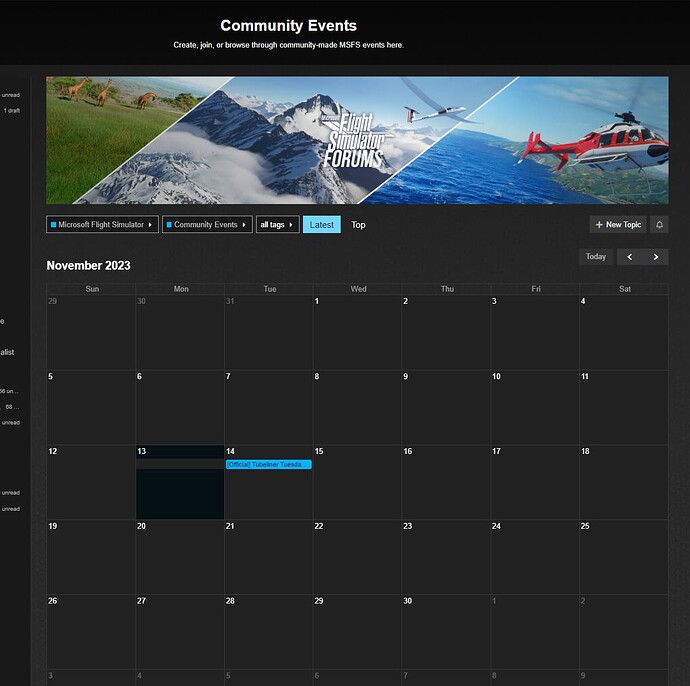Create a New Topic
The image size is (690, 686).
[x=618, y=225]
